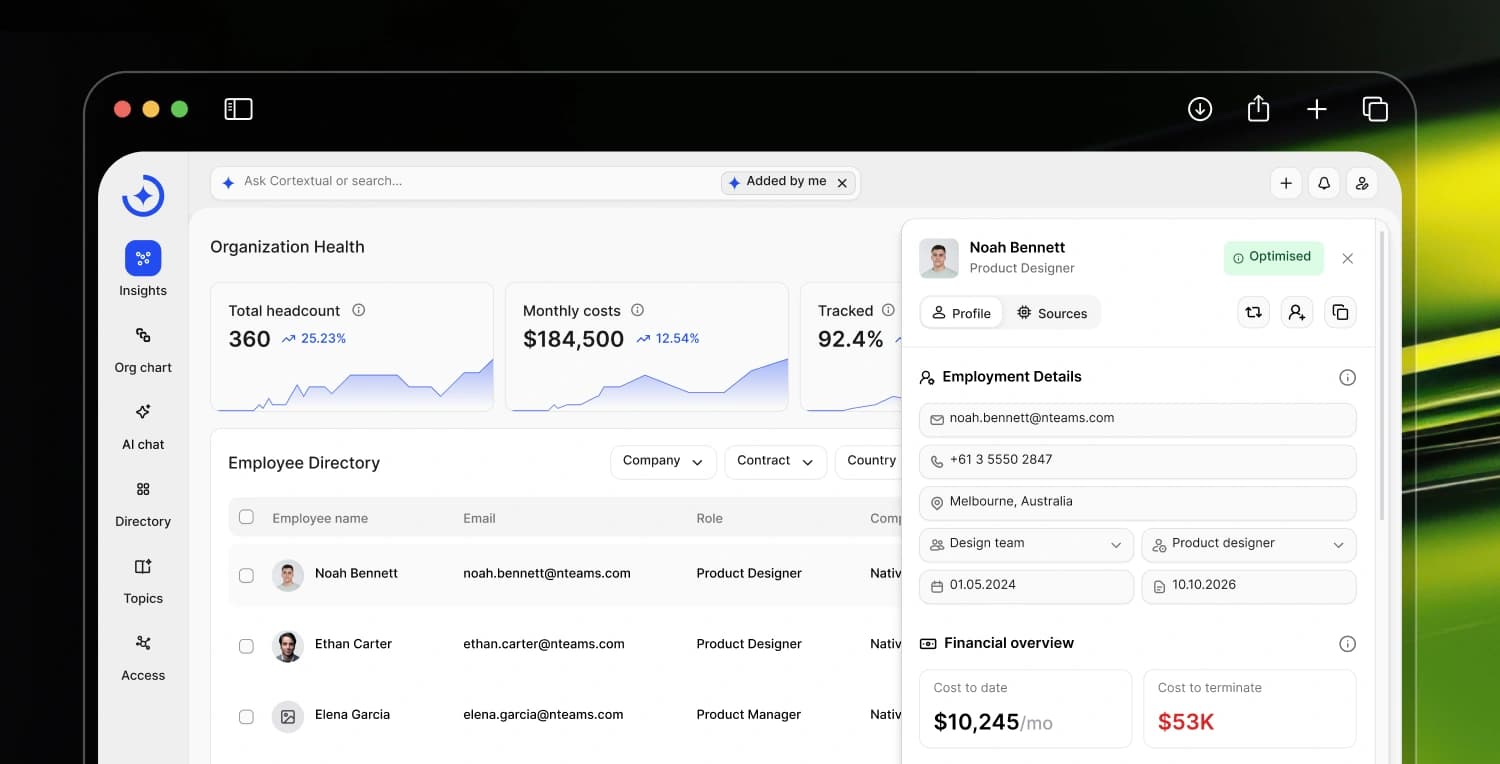
Task: Open the Contract filter dropdown
Action: click(x=776, y=461)
